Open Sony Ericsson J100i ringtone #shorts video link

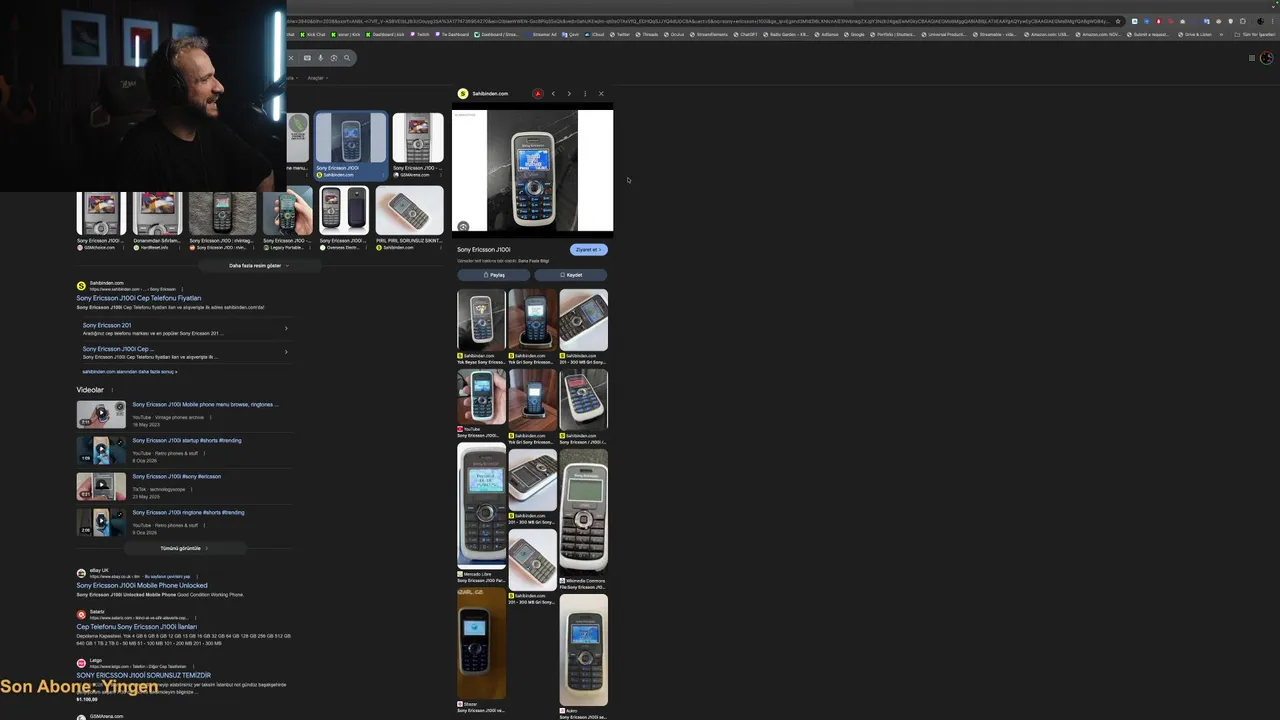pyautogui.click(x=188, y=513)
